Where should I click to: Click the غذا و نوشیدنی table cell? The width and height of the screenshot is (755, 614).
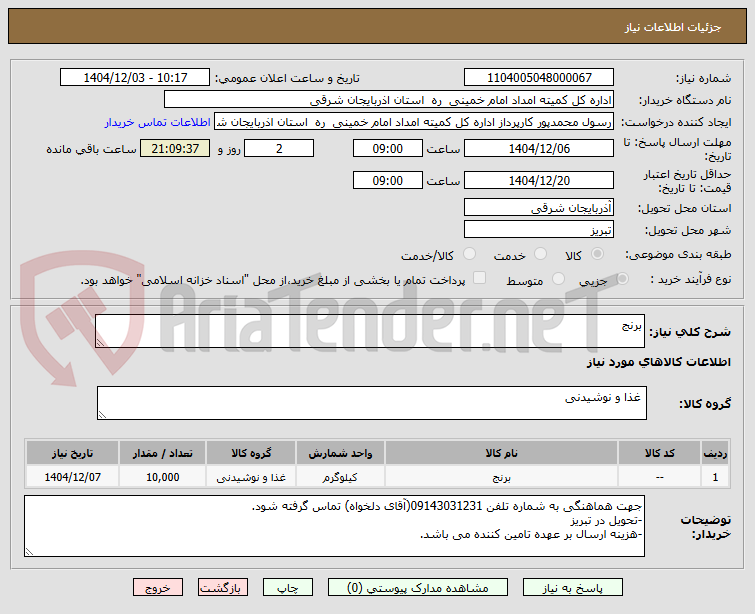point(251,477)
